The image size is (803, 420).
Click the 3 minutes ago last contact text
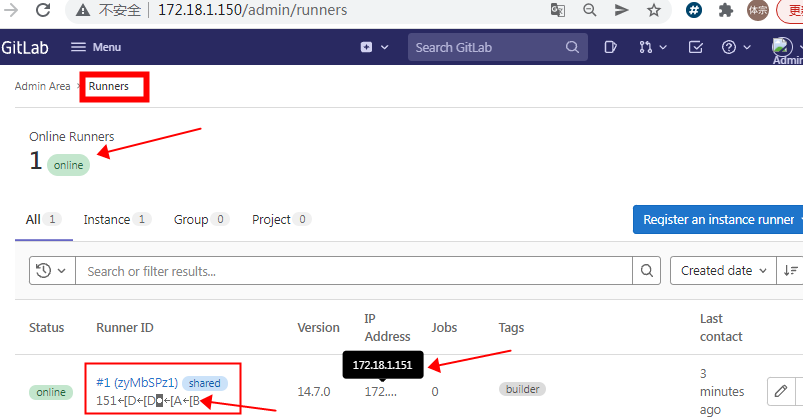click(x=722, y=392)
